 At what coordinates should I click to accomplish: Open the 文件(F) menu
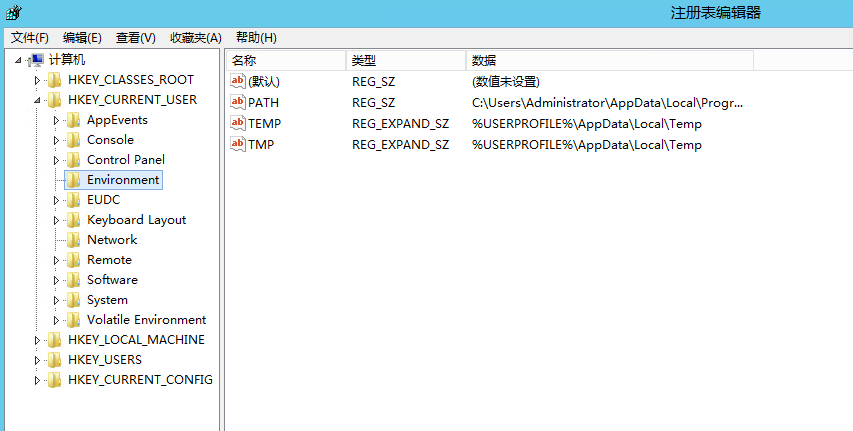pos(30,38)
